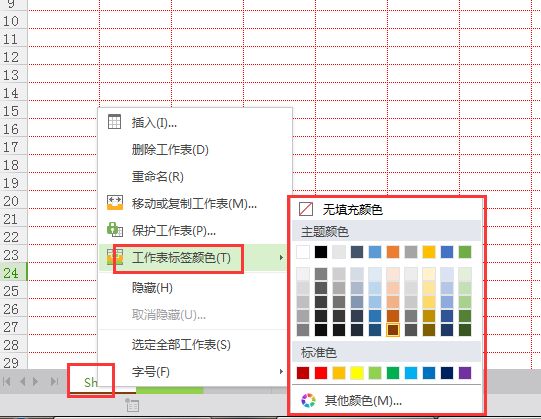The width and height of the screenshot is (541, 419).
Task: Click the no-fill color icon
Action: (x=306, y=209)
